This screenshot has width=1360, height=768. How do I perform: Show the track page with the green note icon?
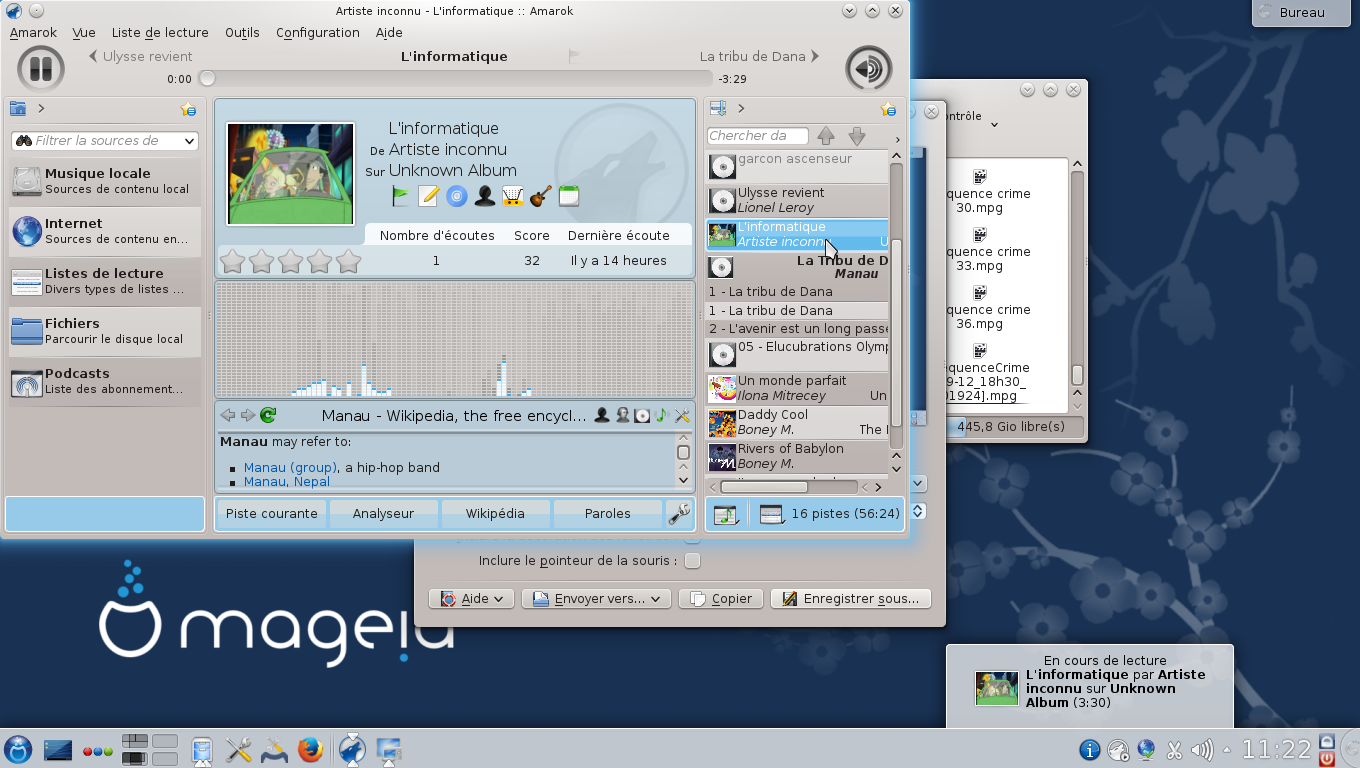pos(661,415)
